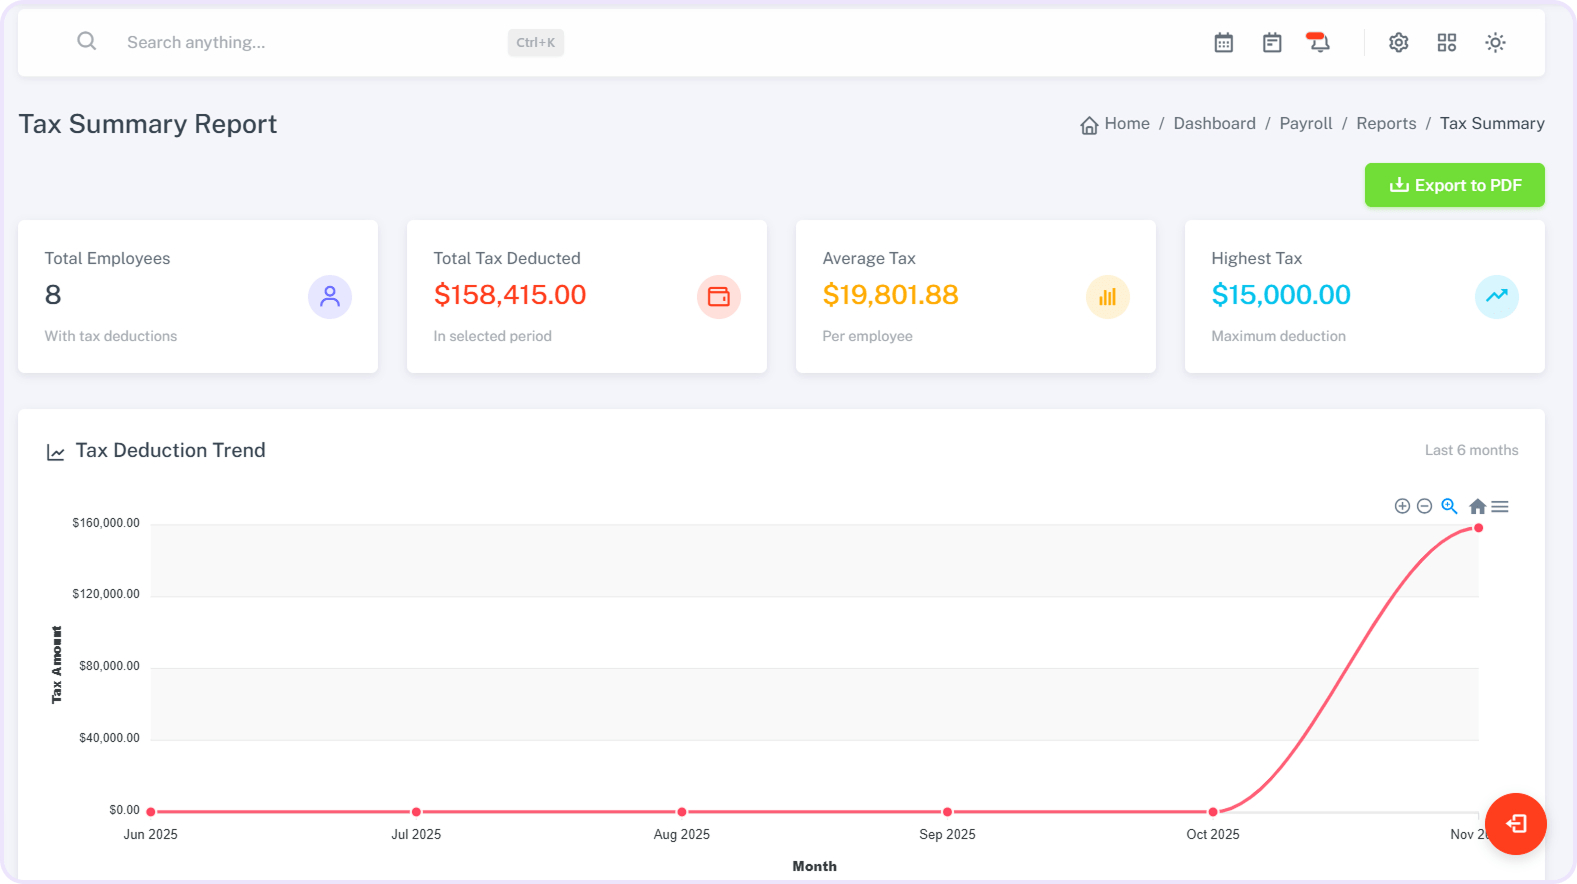This screenshot has height=884, width=1577.
Task: Zoom out chart with minus icon
Action: point(1424,506)
